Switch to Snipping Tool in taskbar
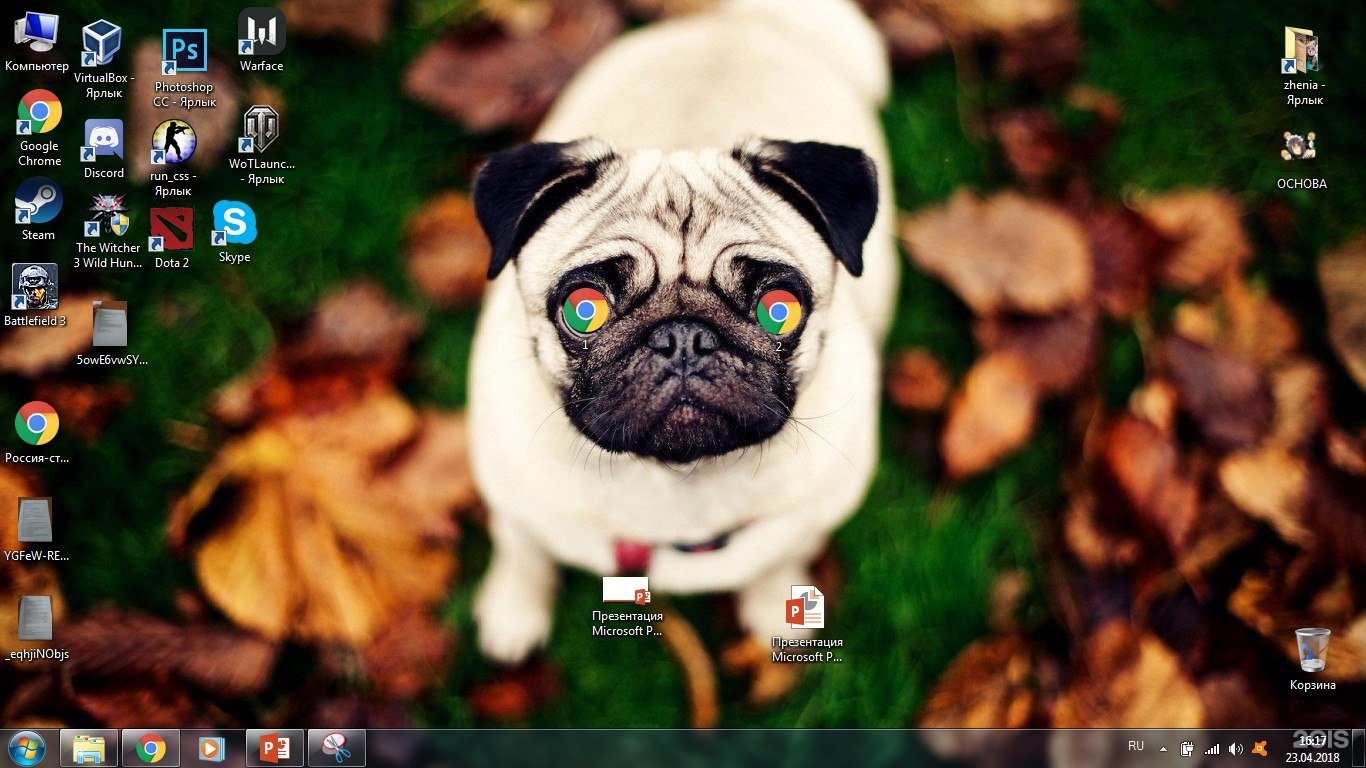Image resolution: width=1366 pixels, height=768 pixels. coord(337,748)
